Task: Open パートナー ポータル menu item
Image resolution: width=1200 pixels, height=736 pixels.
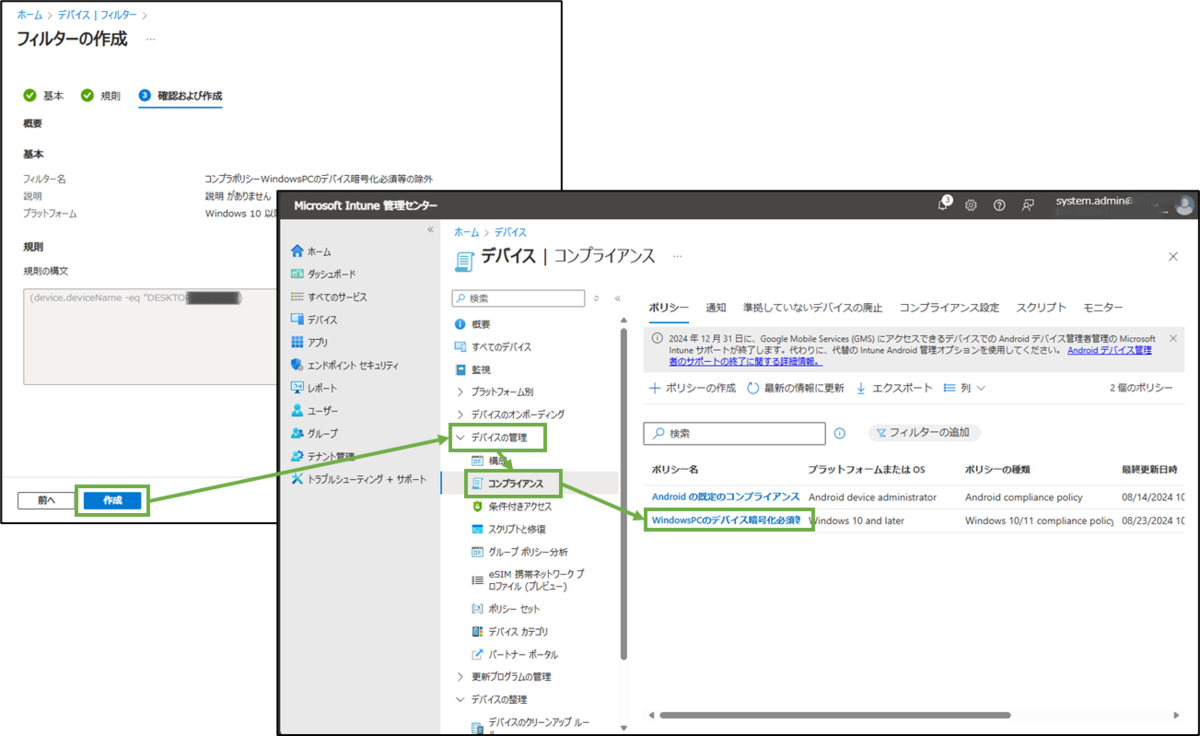Action: click(x=514, y=654)
